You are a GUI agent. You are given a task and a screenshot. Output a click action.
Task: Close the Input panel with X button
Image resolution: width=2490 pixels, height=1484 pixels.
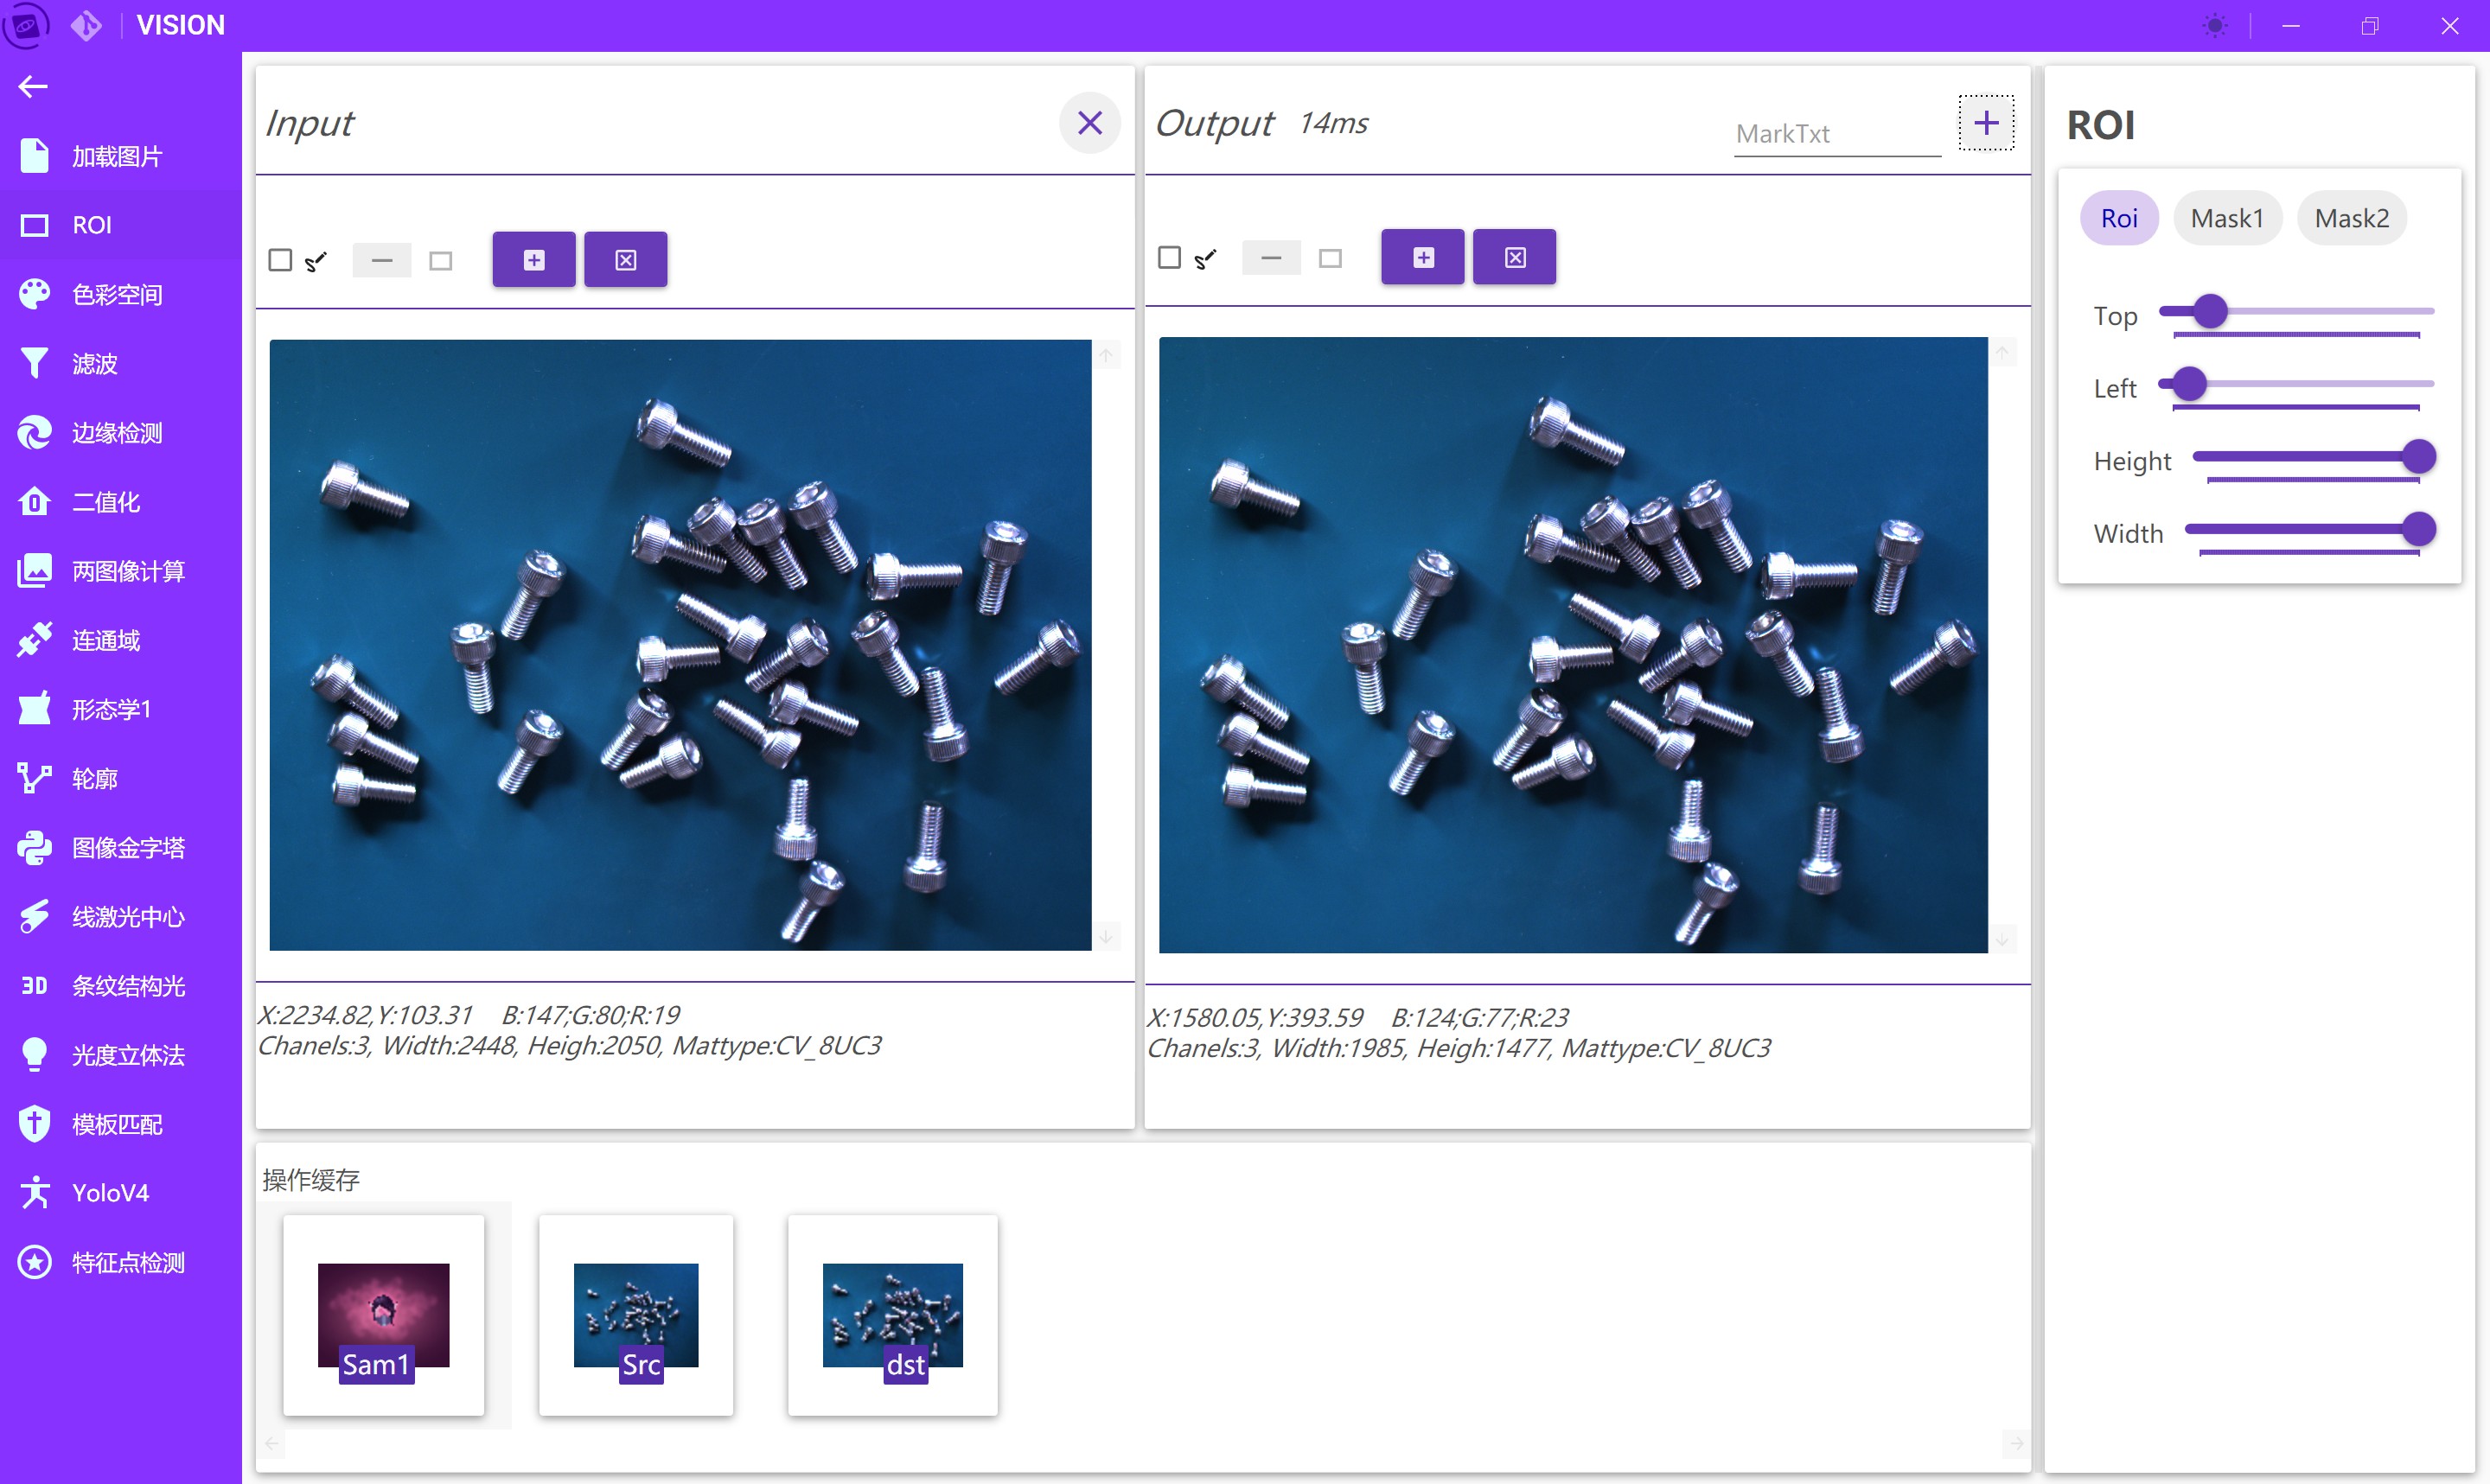1089,123
